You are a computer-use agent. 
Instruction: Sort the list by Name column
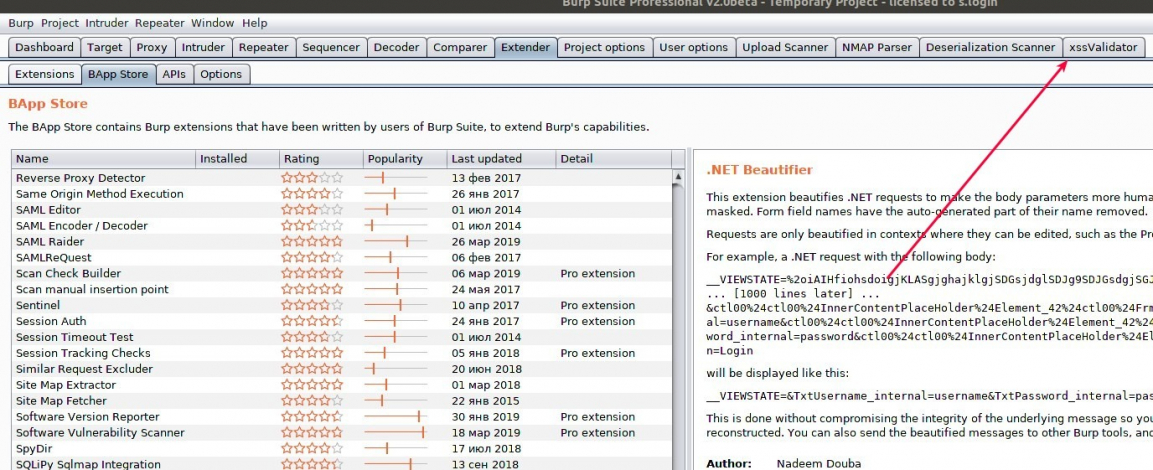pos(103,159)
